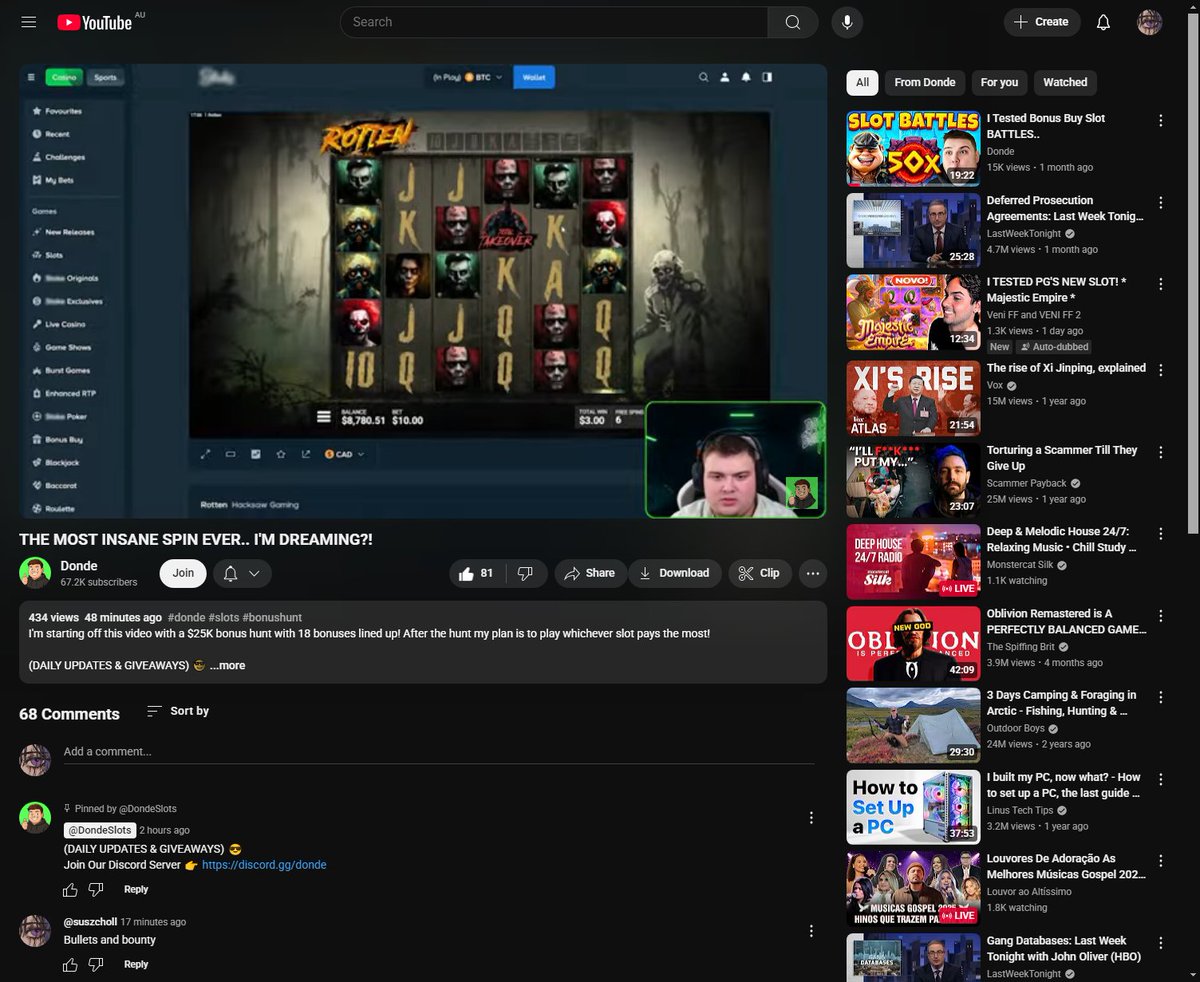Image resolution: width=1200 pixels, height=982 pixels.
Task: Start voice search with microphone icon
Action: [847, 22]
